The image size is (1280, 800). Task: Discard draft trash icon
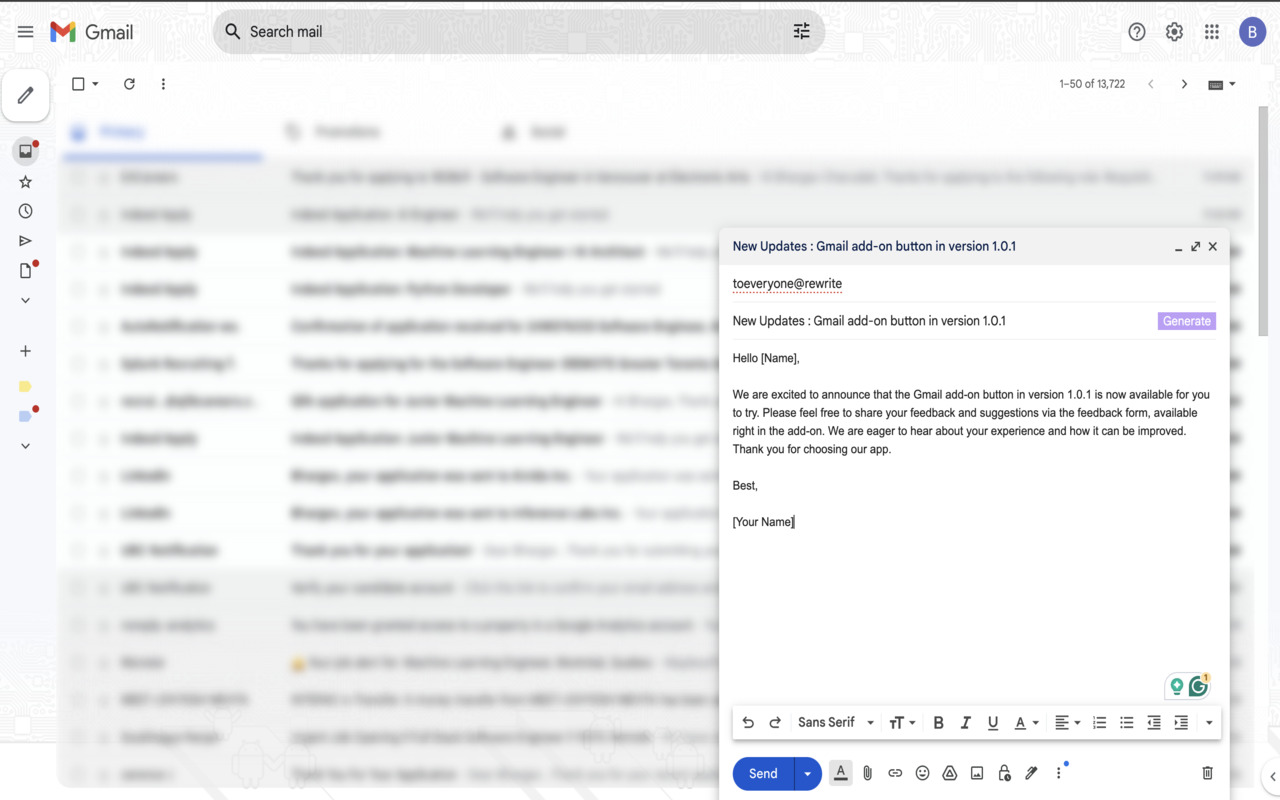coord(1207,773)
